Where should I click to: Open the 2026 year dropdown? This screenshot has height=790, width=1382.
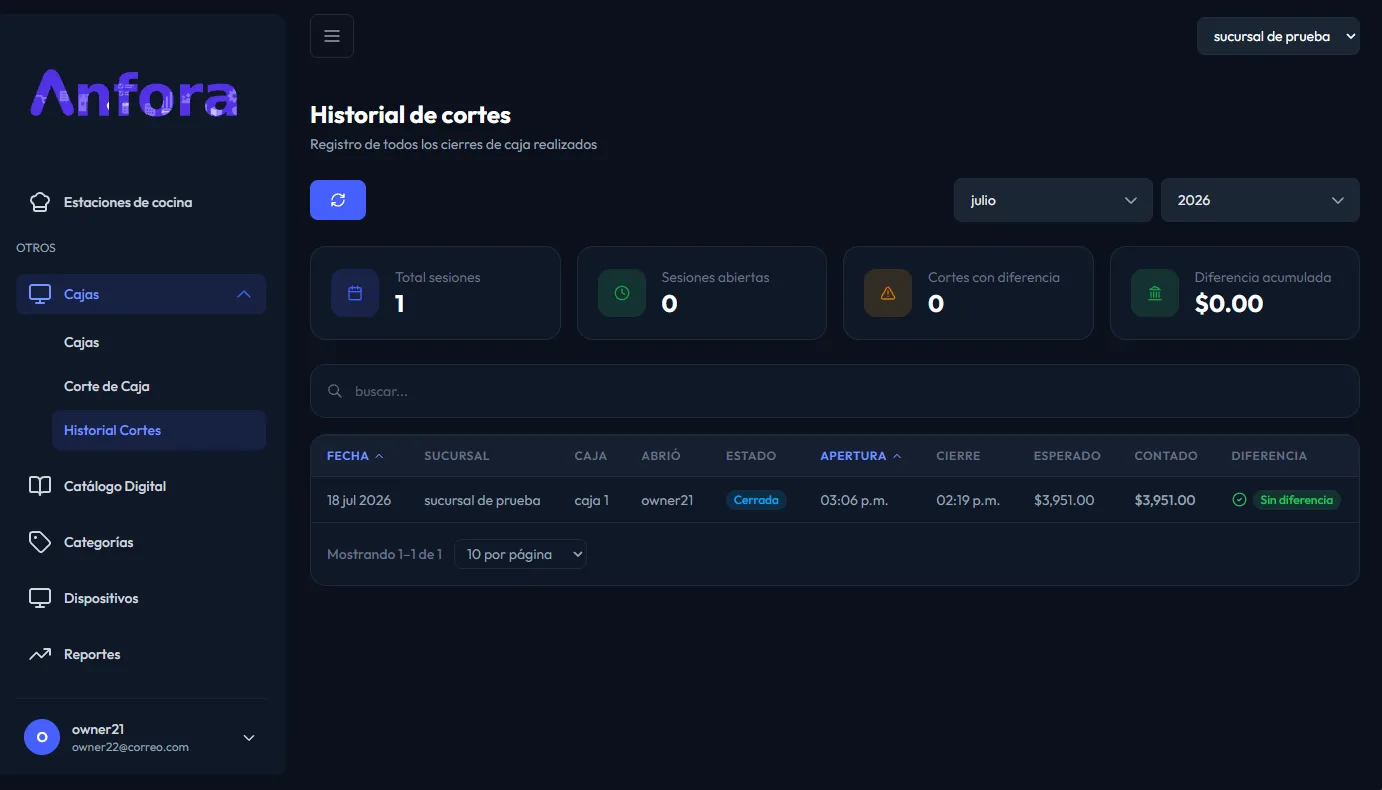click(x=1260, y=200)
